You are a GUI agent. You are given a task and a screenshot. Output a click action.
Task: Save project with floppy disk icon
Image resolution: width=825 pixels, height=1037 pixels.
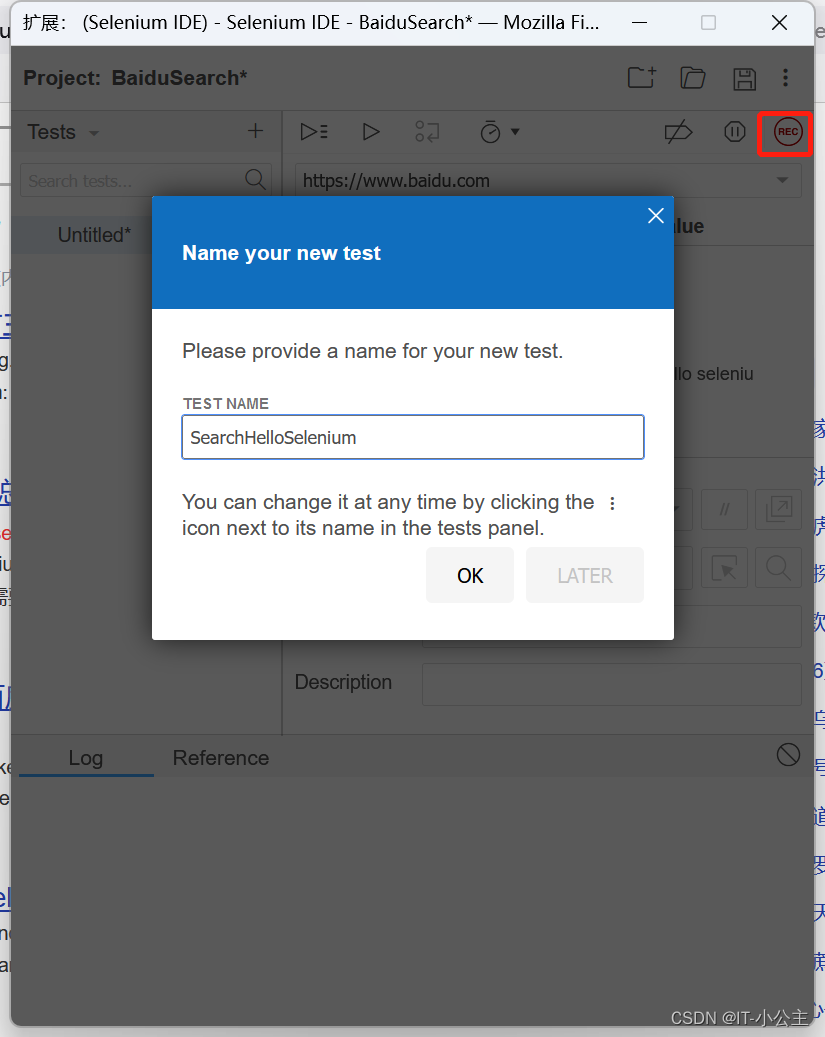(x=744, y=78)
